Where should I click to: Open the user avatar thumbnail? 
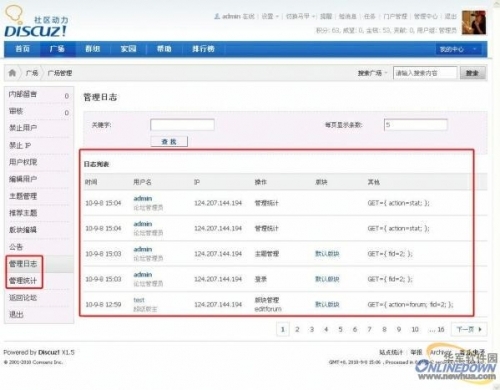click(x=473, y=22)
